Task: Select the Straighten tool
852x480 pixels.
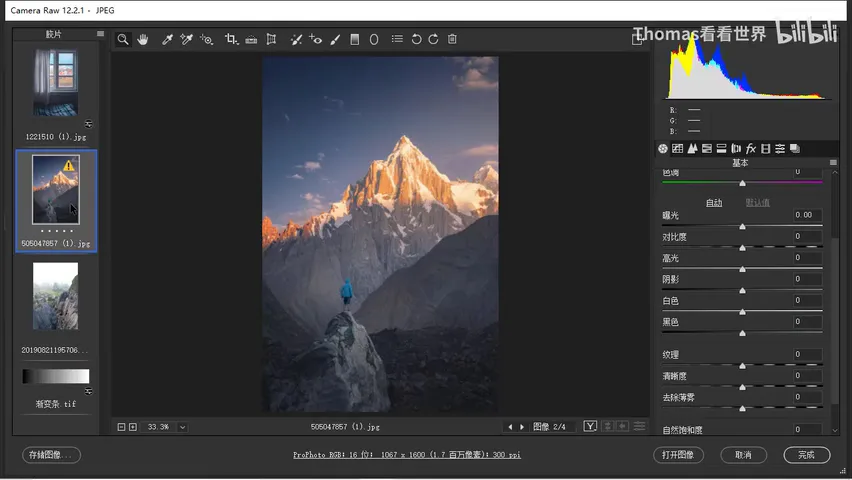Action: pyautogui.click(x=251, y=39)
